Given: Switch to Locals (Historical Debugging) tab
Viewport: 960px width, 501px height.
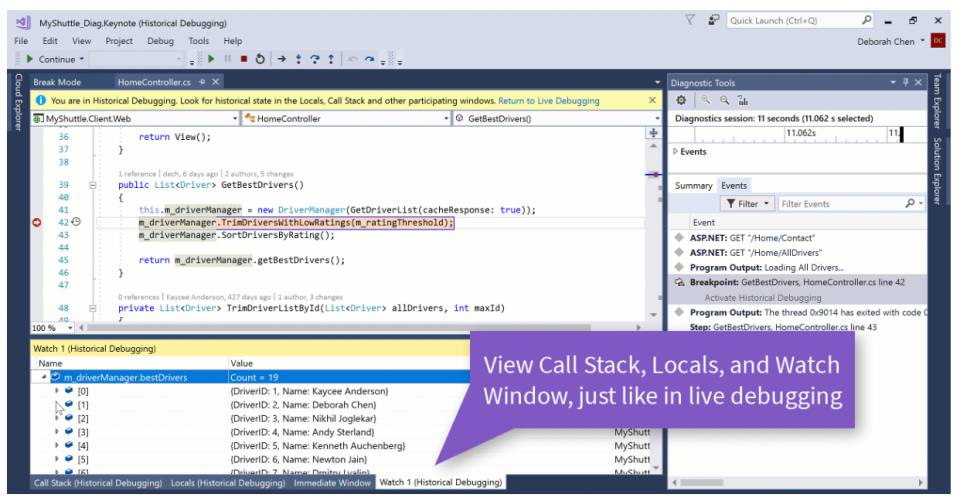Looking at the screenshot, I should click(x=228, y=483).
